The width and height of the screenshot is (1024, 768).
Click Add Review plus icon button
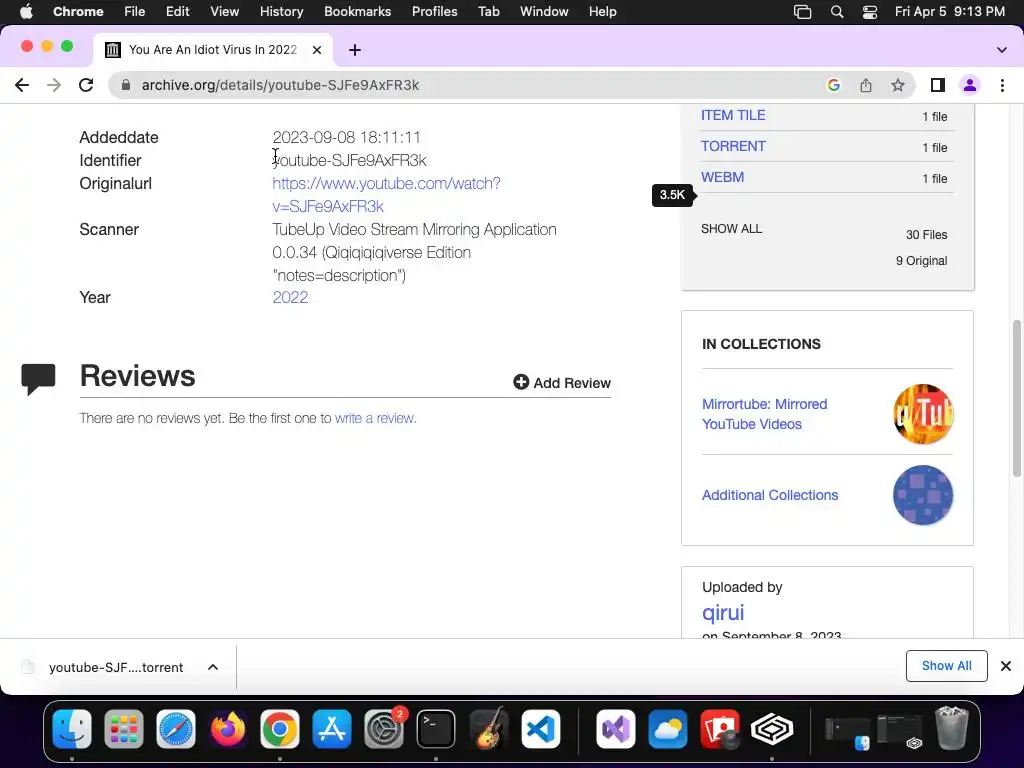click(562, 383)
